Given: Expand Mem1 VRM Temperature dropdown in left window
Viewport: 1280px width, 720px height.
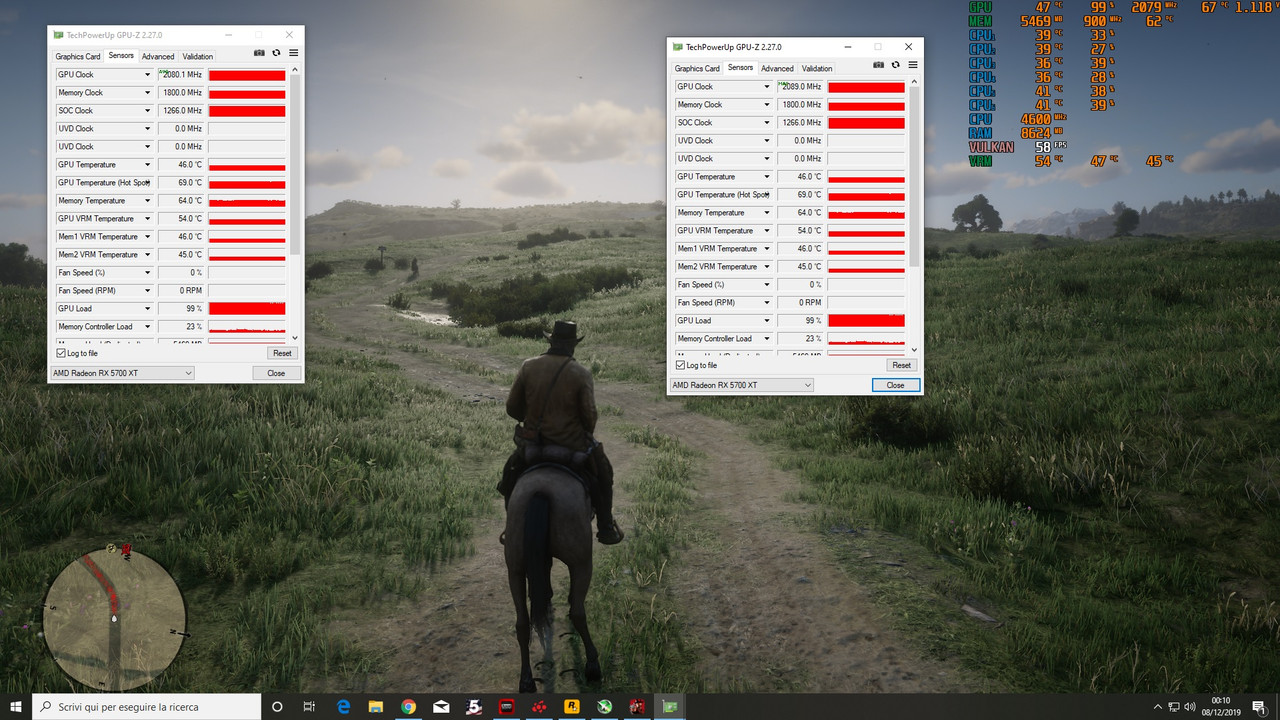Looking at the screenshot, I should [x=148, y=237].
